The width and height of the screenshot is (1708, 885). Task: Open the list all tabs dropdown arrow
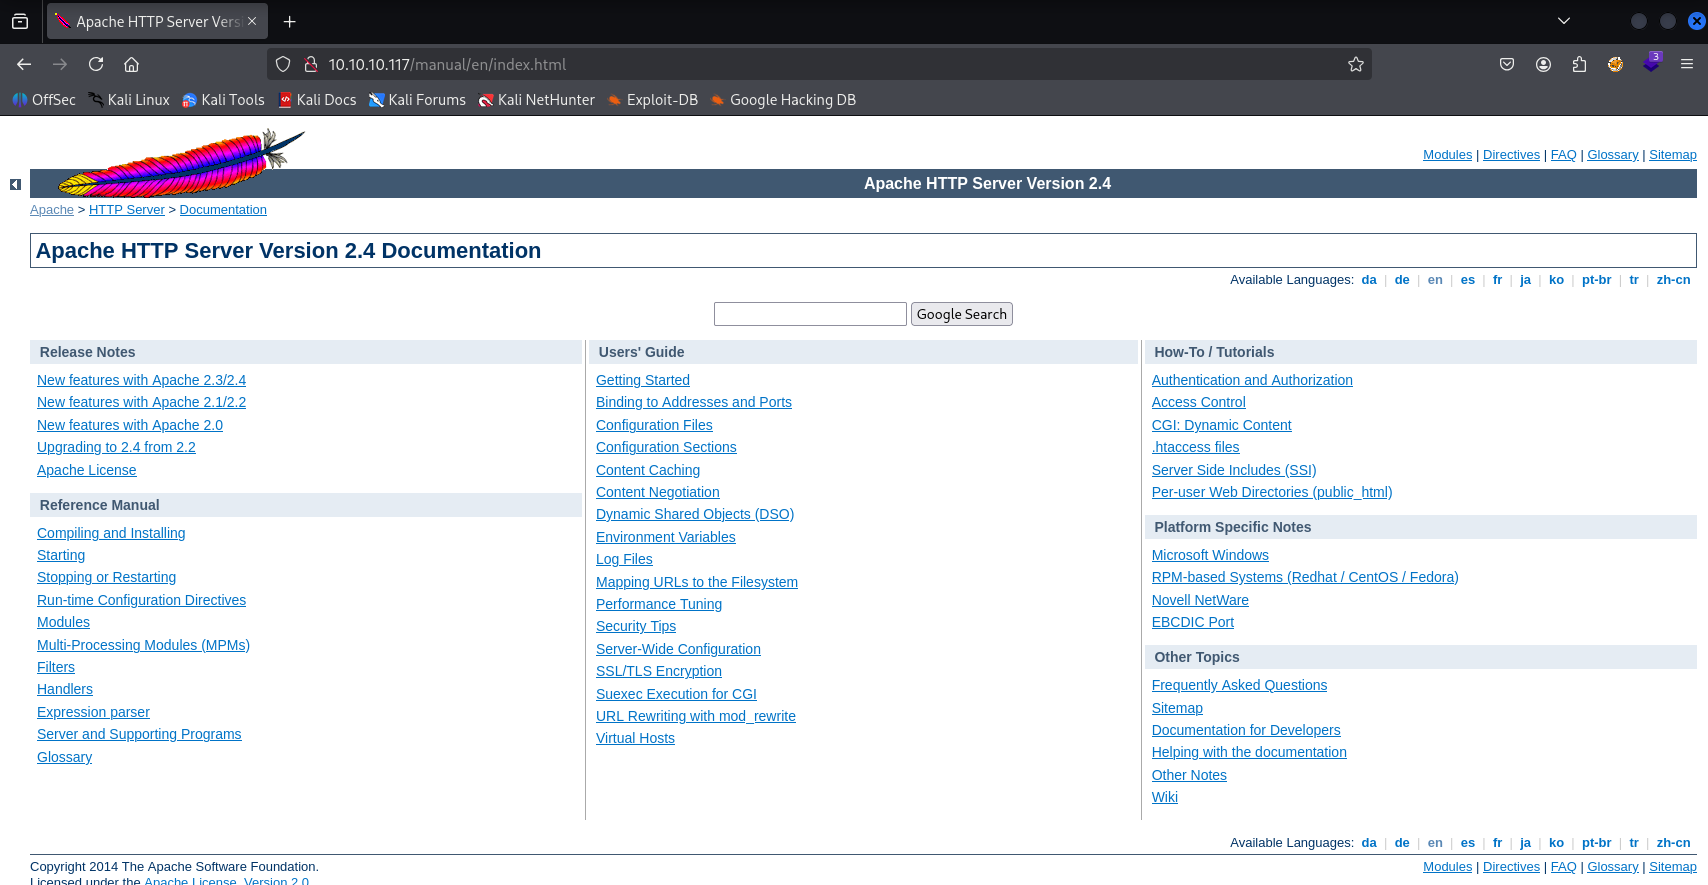pos(1564,21)
